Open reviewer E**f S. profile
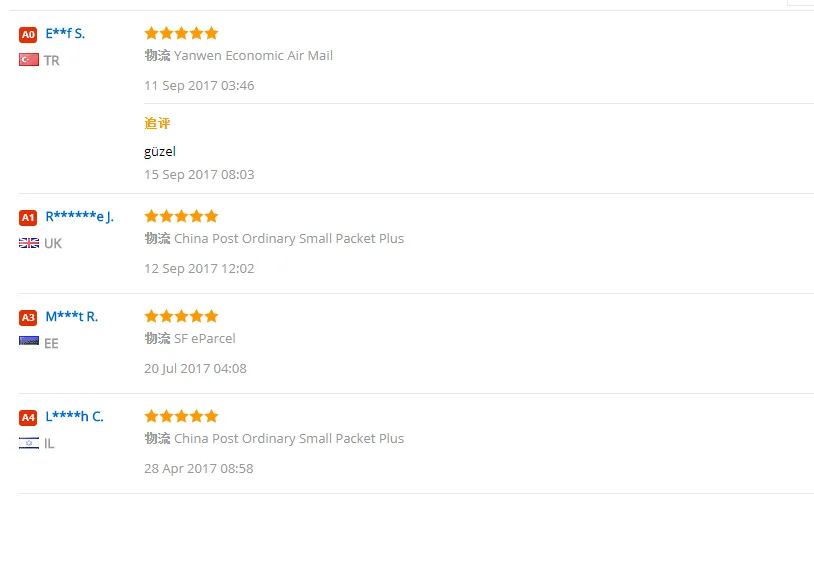Viewport: 814px width, 563px height. tap(65, 34)
